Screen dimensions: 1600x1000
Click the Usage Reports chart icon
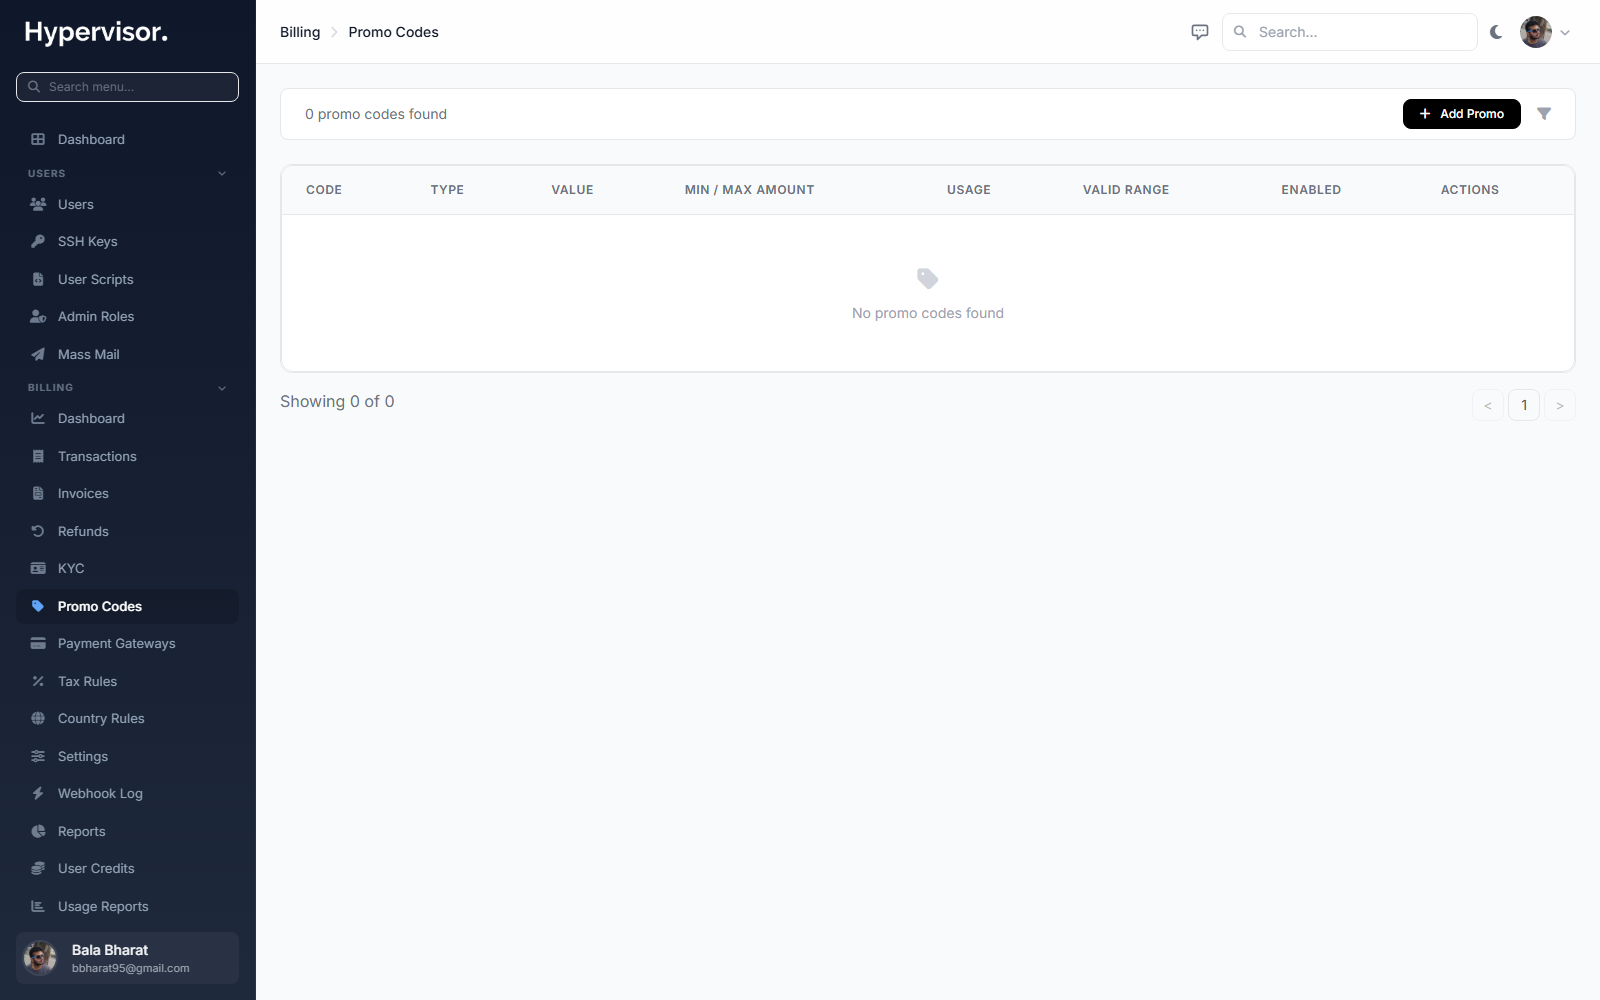(x=38, y=906)
